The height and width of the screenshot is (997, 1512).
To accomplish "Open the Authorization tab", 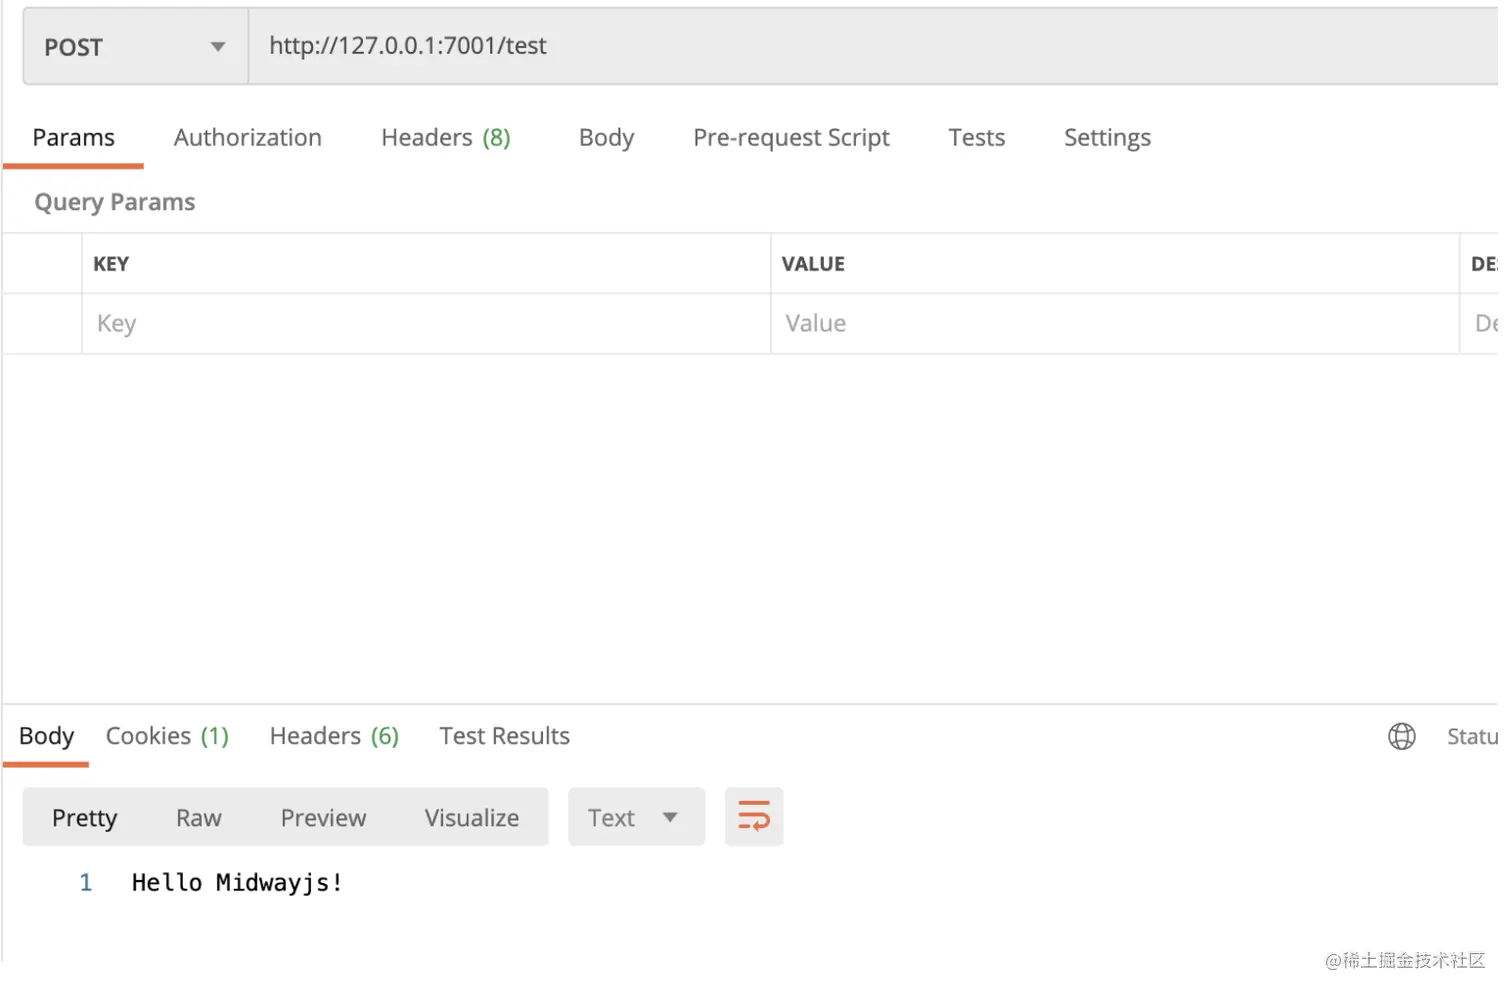I will pos(248,138).
